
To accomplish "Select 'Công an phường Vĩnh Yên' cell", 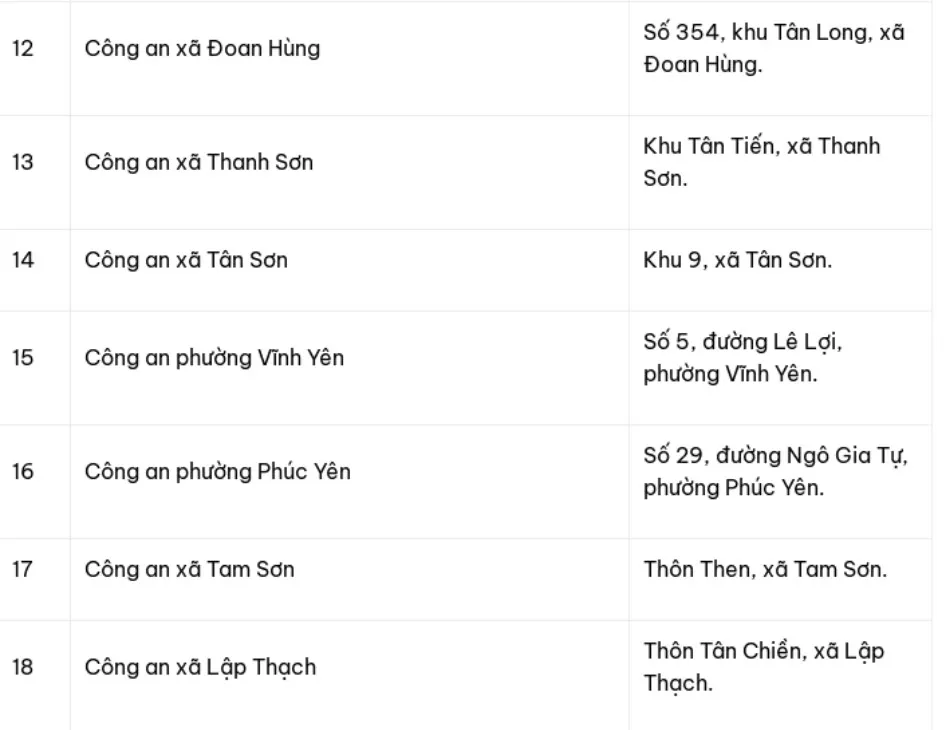I will coord(349,368).
